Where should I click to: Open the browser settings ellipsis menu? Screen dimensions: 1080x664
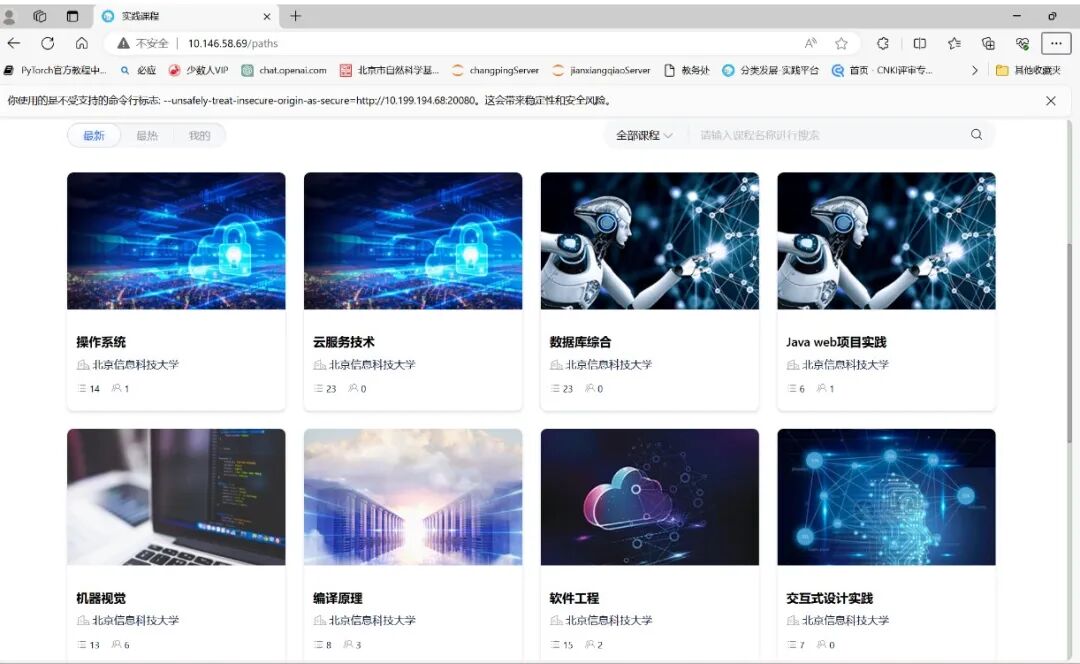pos(1056,43)
